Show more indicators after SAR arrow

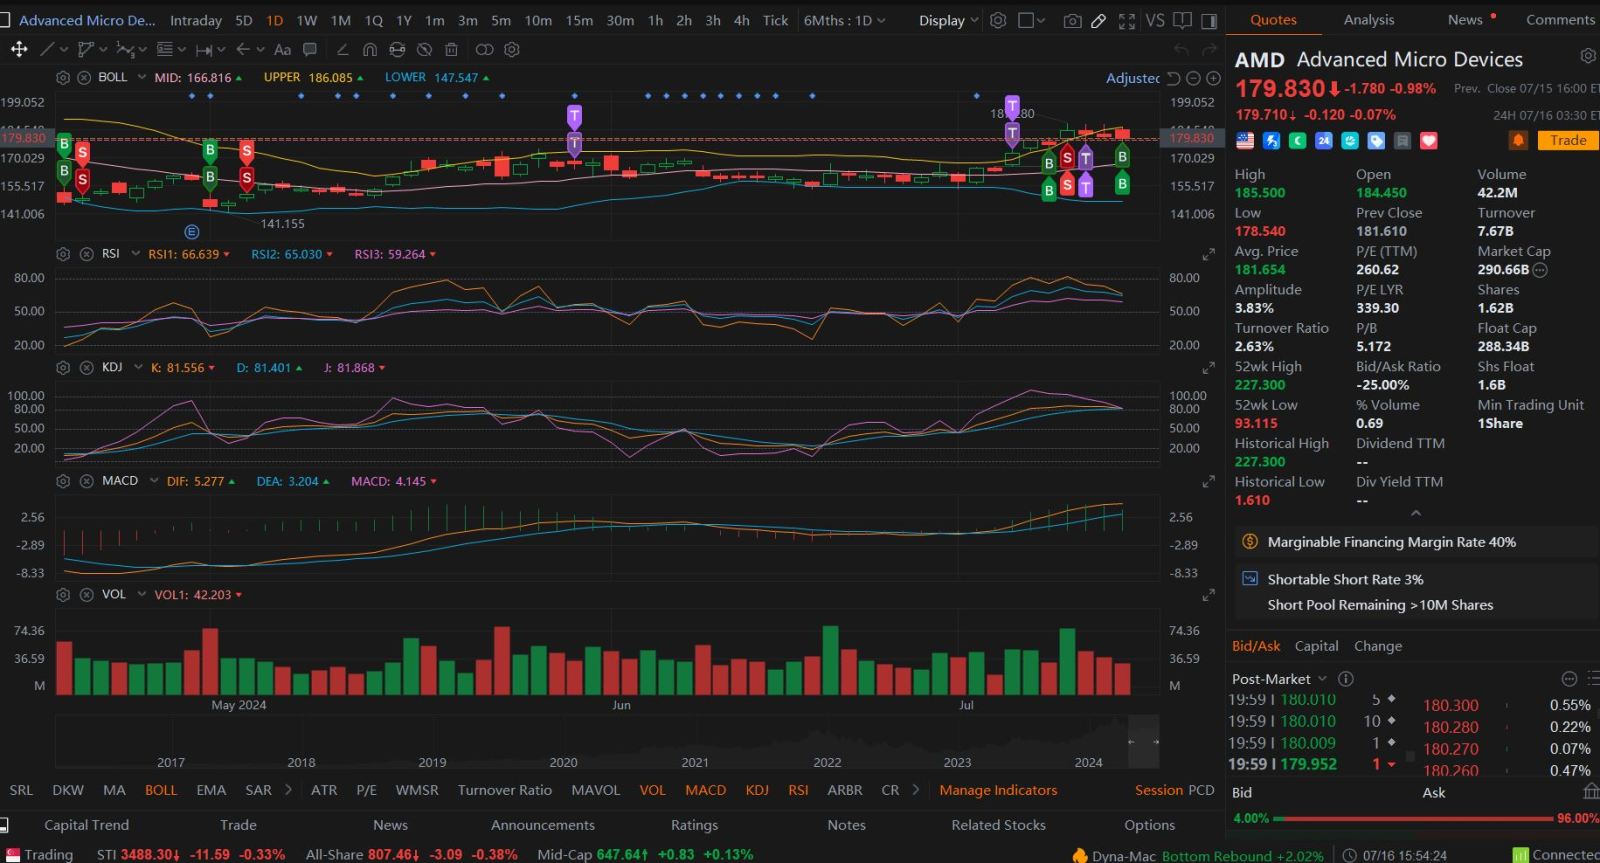point(288,790)
